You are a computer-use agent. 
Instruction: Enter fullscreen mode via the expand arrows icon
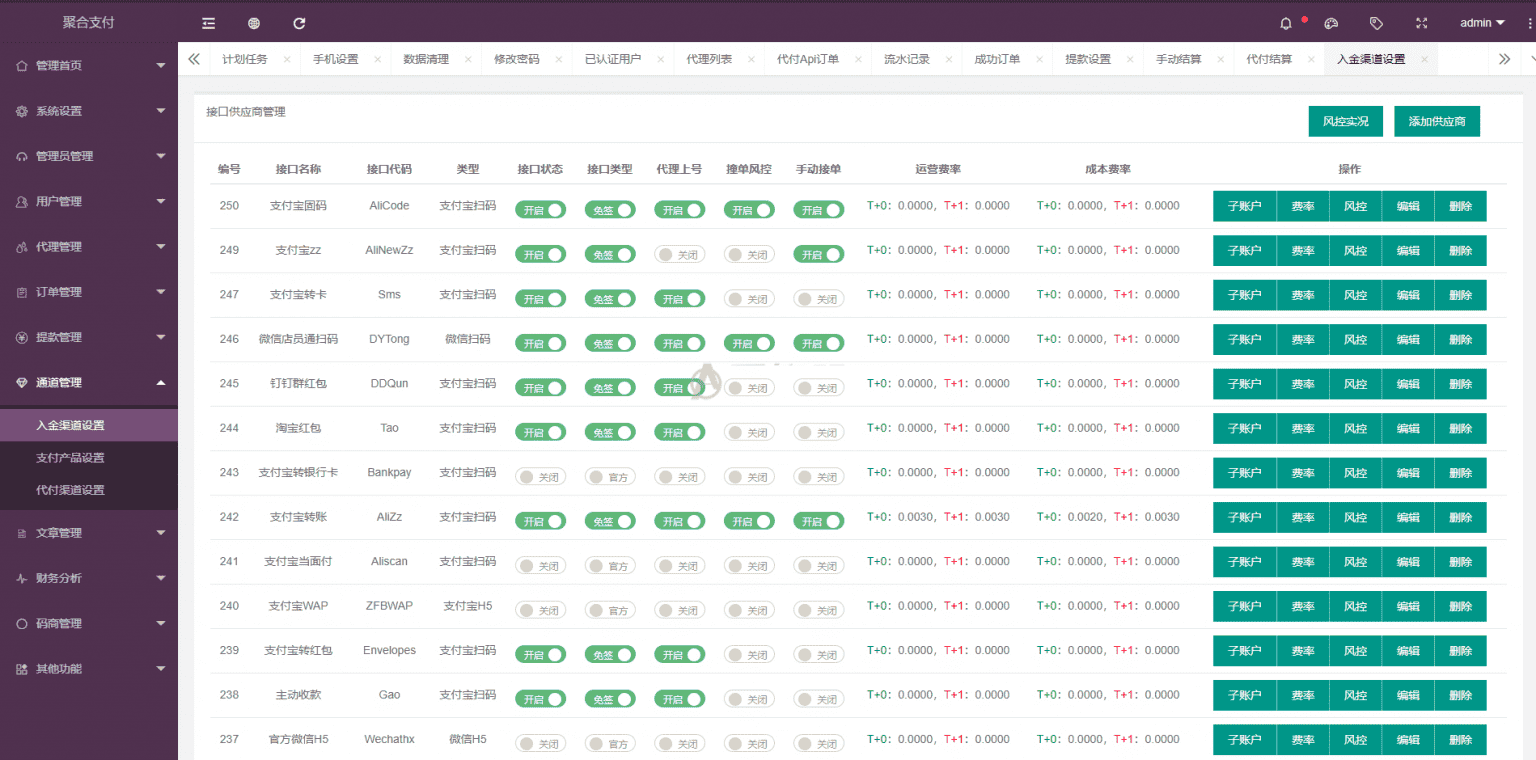(1421, 22)
